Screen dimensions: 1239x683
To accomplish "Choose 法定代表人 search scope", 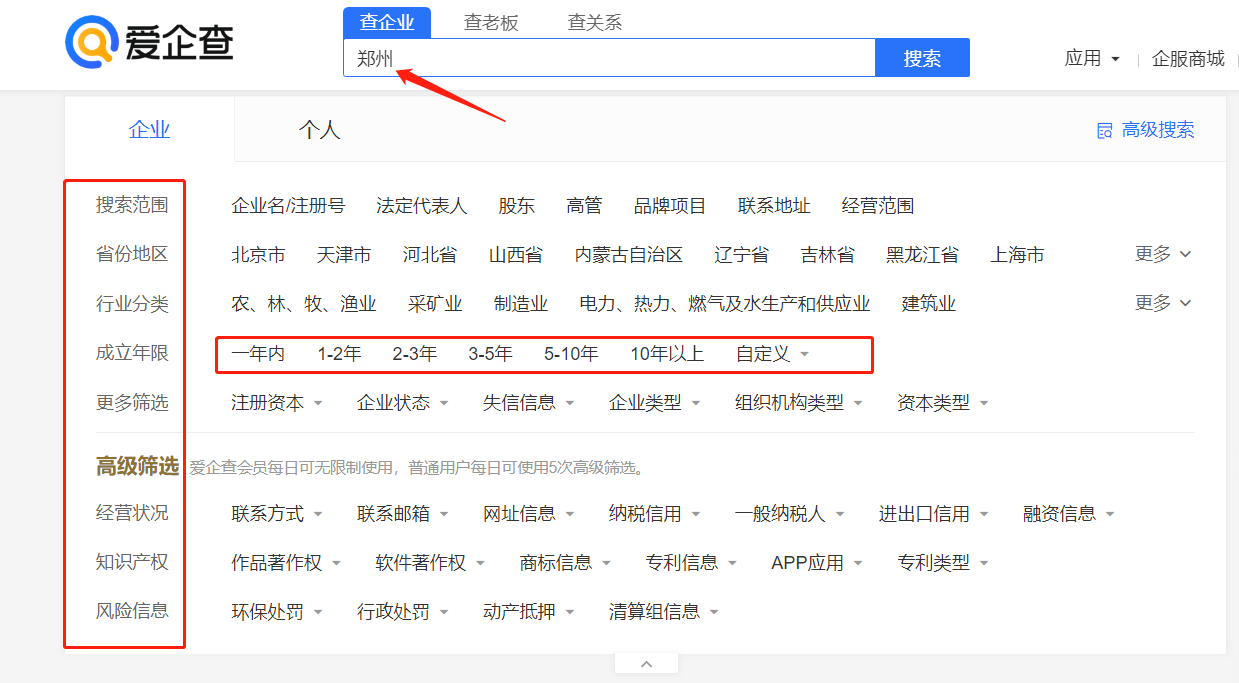I will 421,206.
